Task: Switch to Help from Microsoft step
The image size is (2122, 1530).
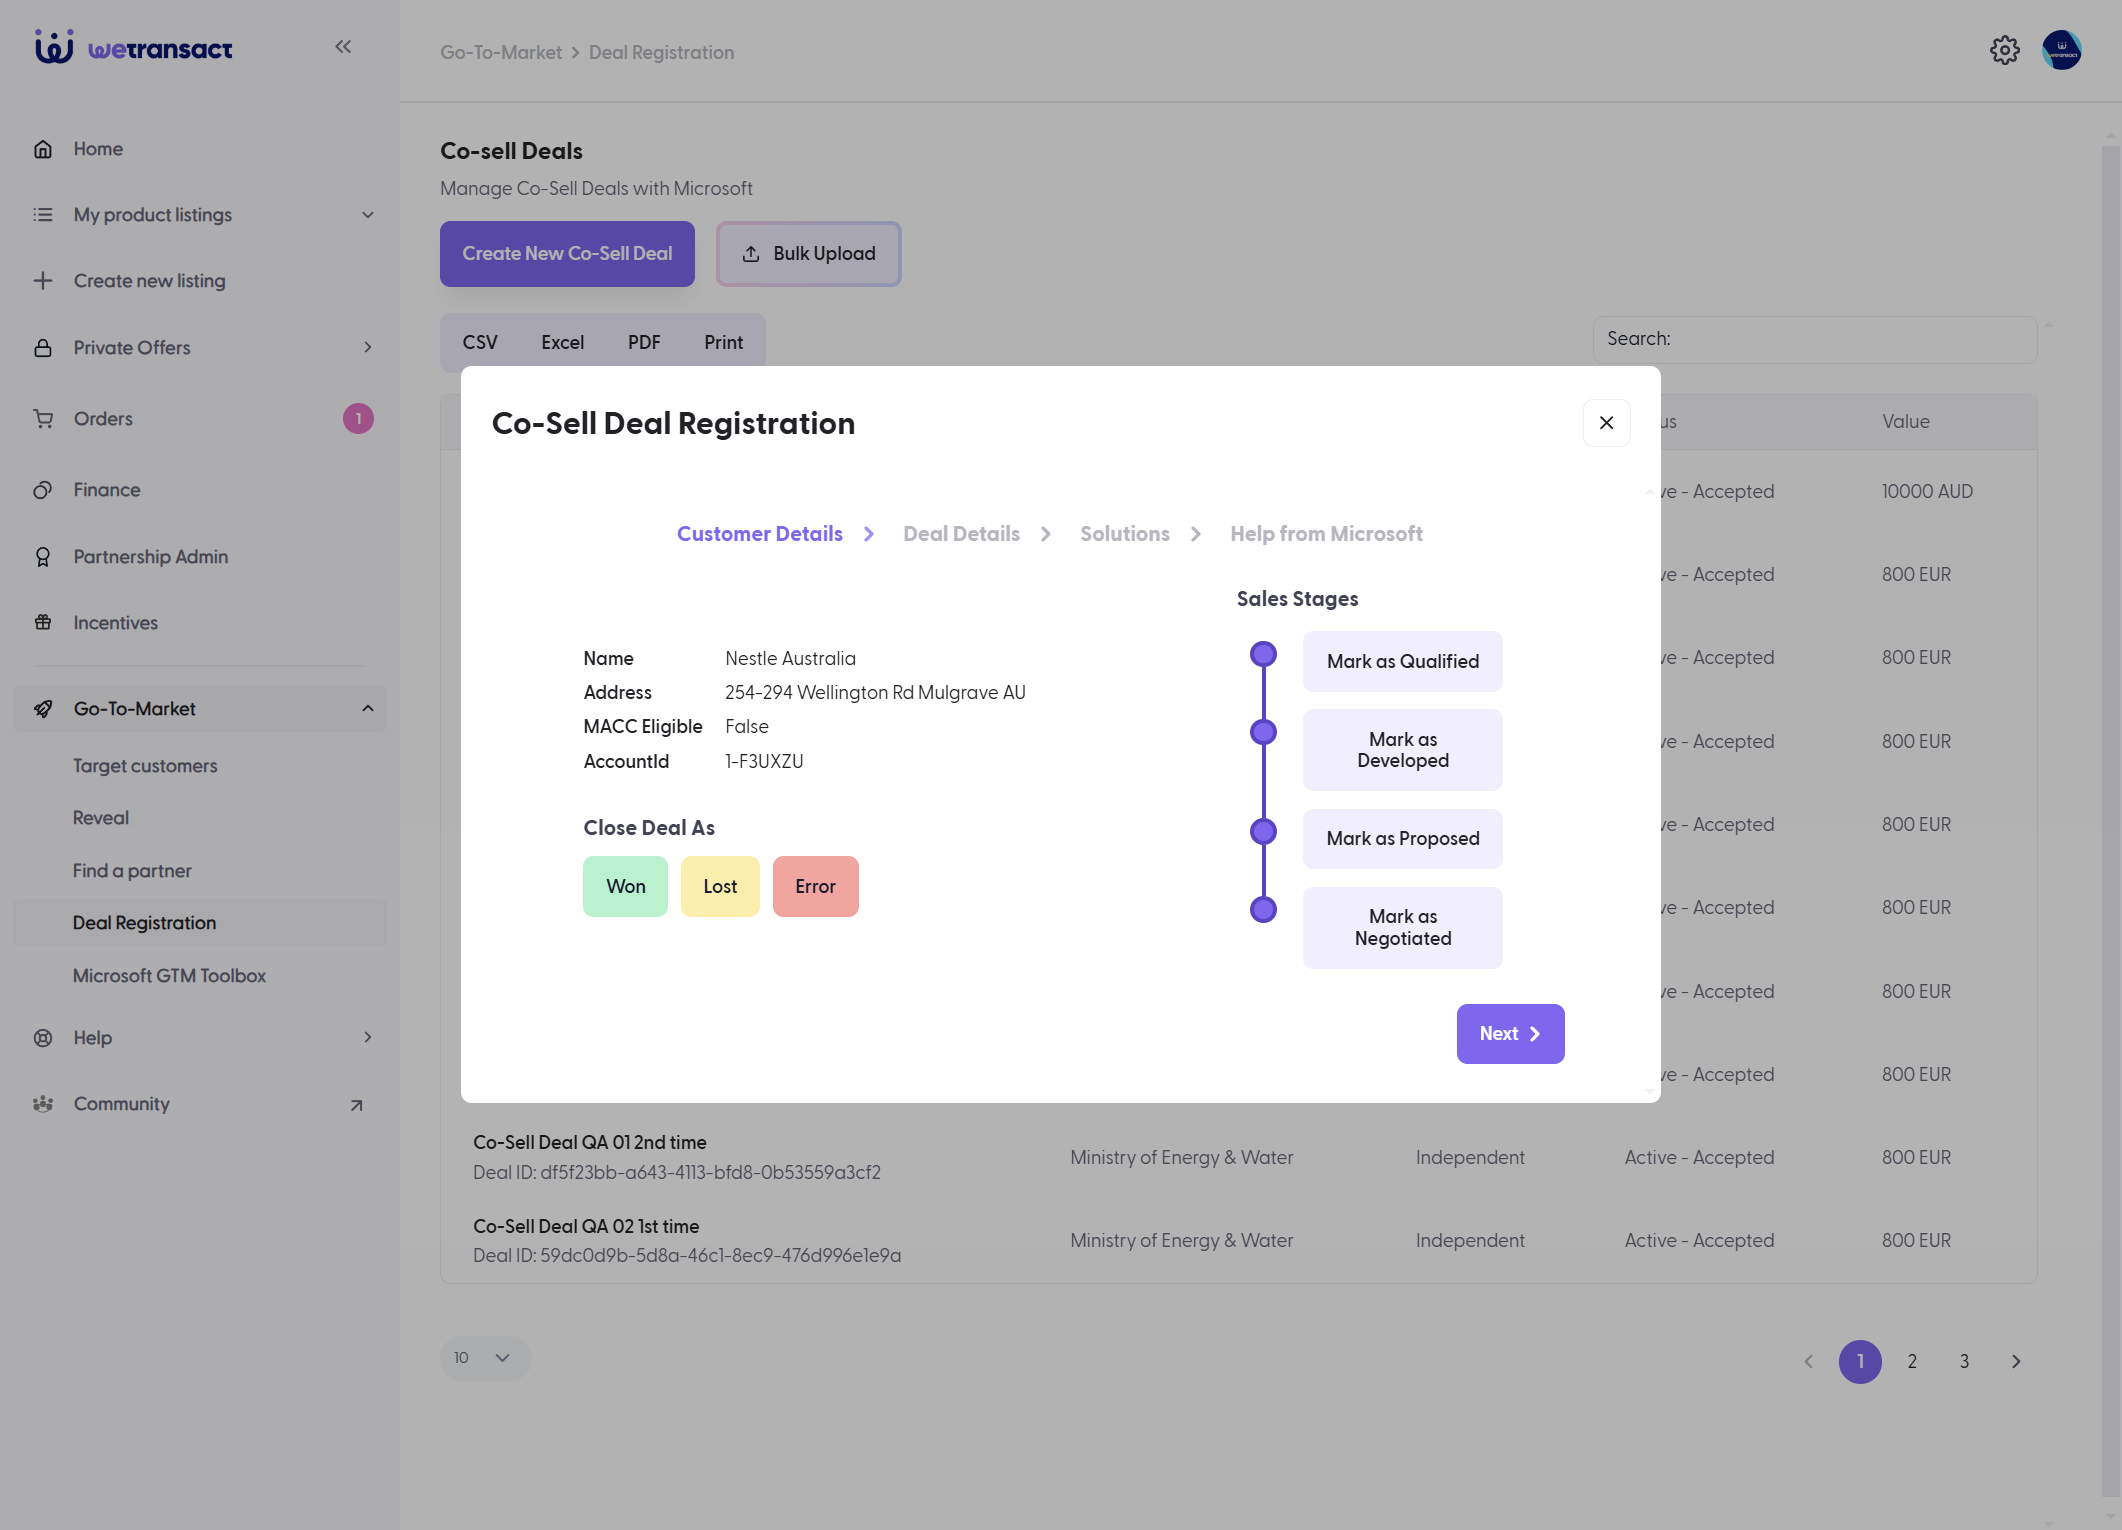Action: point(1326,534)
